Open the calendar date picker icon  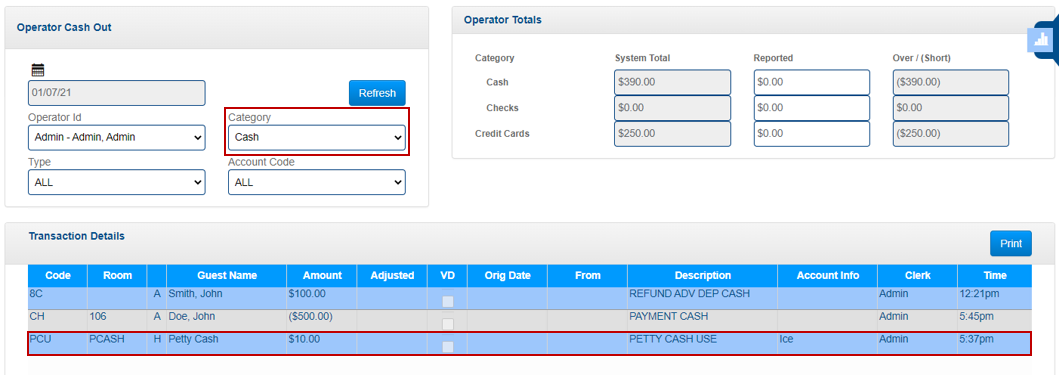(x=38, y=69)
